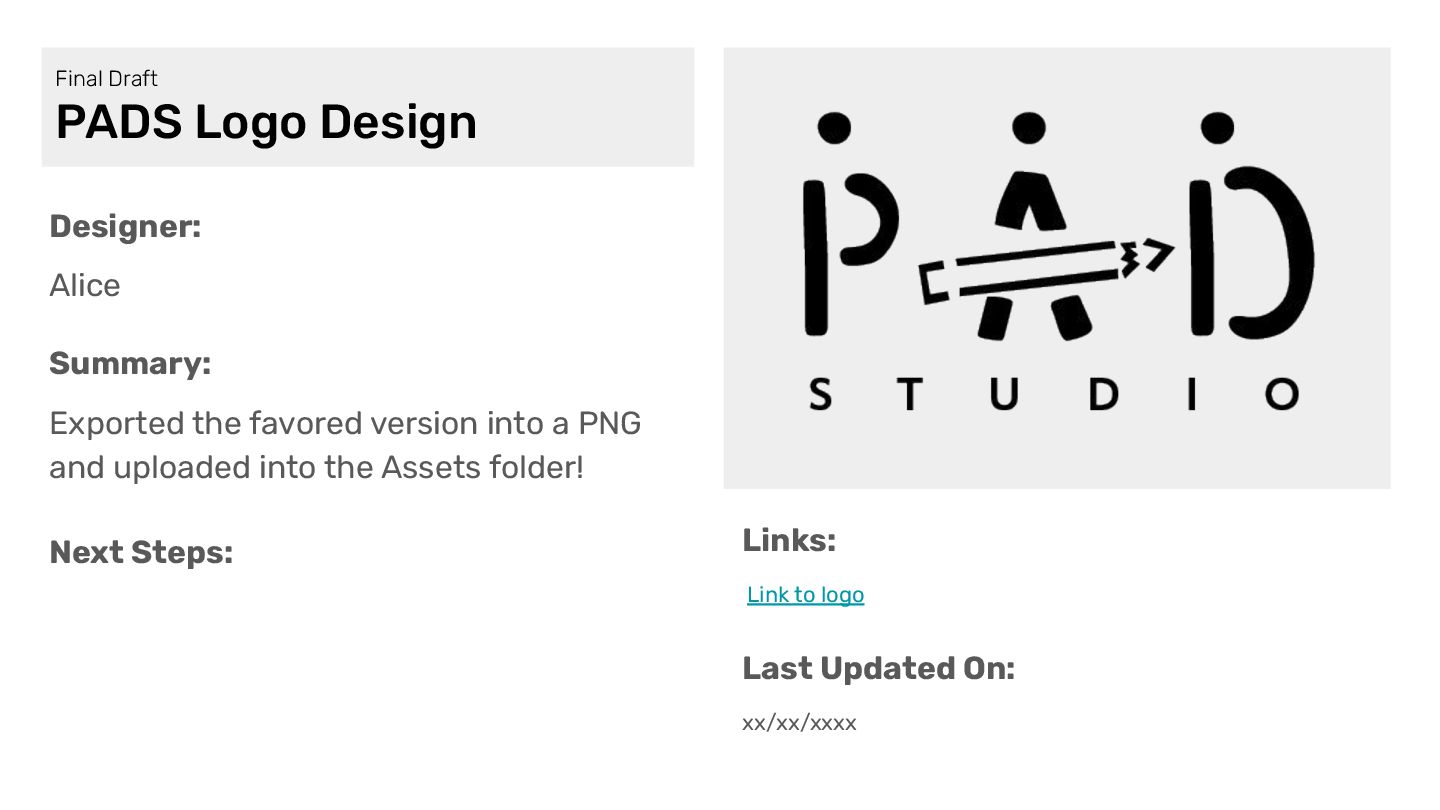The height and width of the screenshot is (810, 1440).
Task: Click the 'PADS Logo Design' title
Action: (266, 122)
